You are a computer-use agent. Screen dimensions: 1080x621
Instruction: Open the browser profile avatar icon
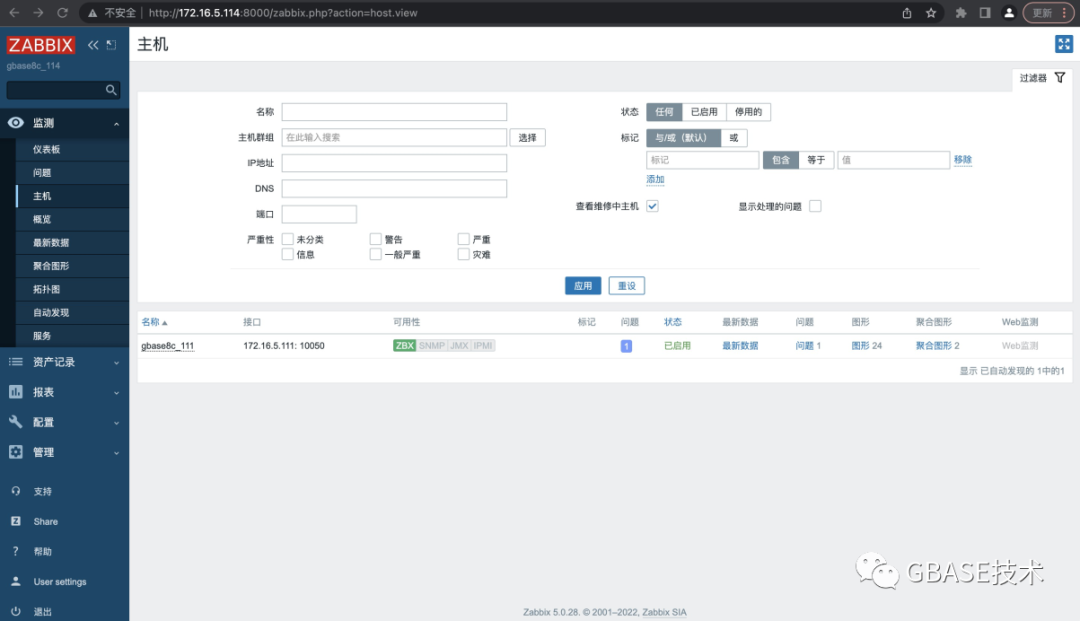pos(1009,13)
